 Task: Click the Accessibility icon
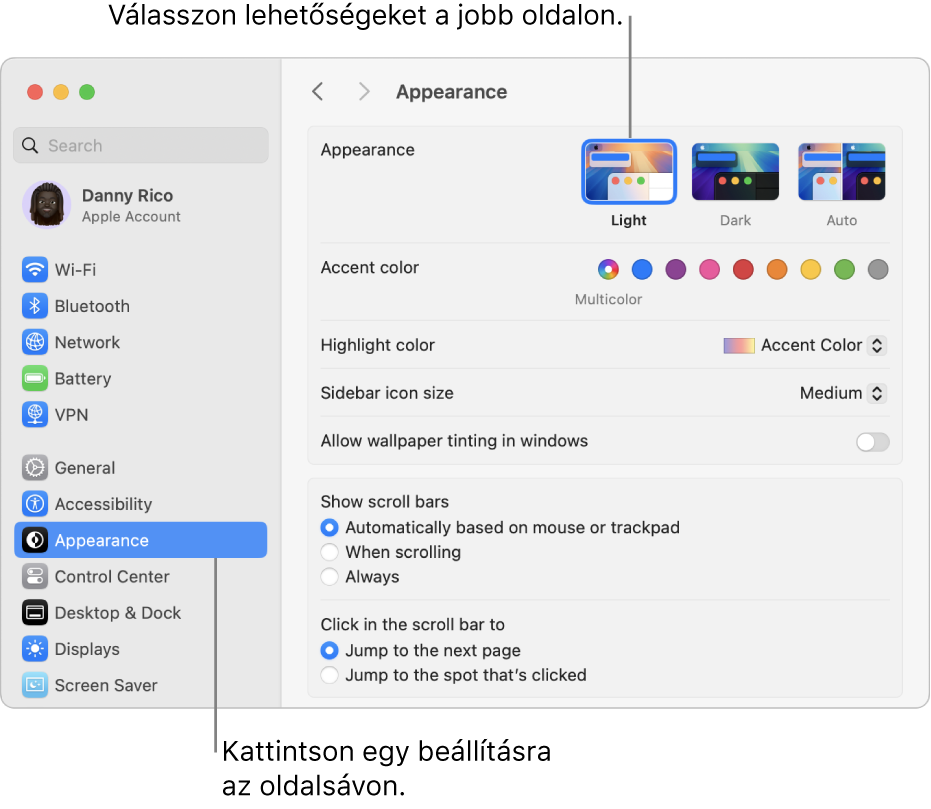35,504
